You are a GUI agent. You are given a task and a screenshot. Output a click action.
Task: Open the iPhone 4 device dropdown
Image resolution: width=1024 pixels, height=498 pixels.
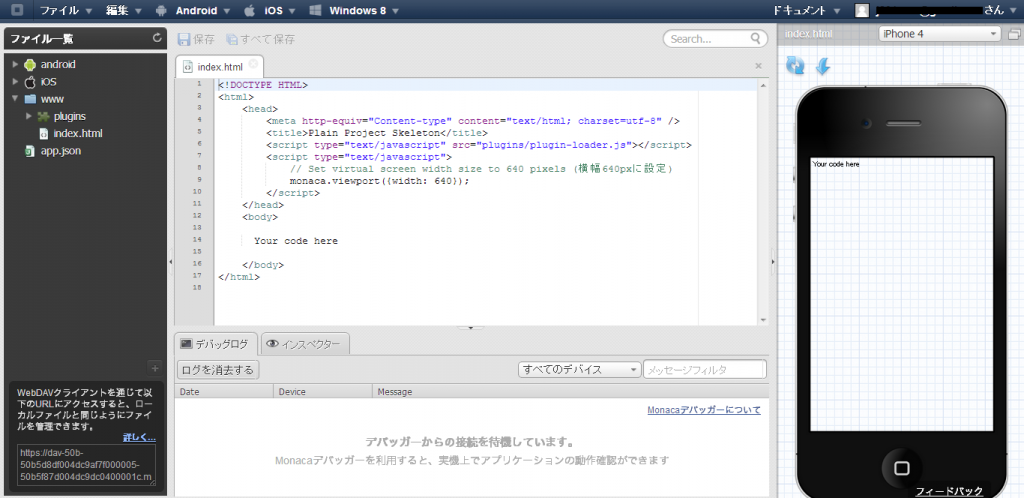(x=939, y=34)
